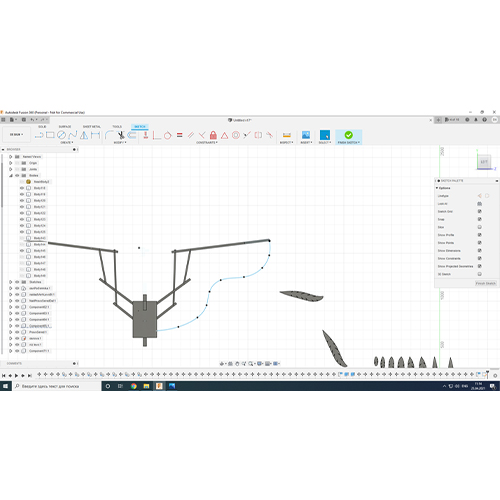This screenshot has width=500, height=500.
Task: Hide the Bodies folder with its eye icon
Action: [x=17, y=175]
